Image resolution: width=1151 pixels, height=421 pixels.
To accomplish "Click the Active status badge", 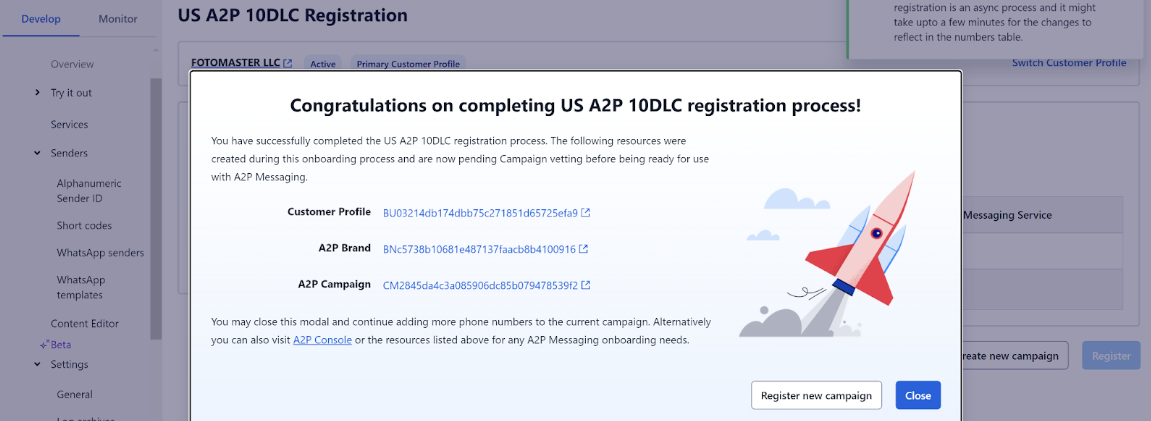I will click(x=323, y=64).
